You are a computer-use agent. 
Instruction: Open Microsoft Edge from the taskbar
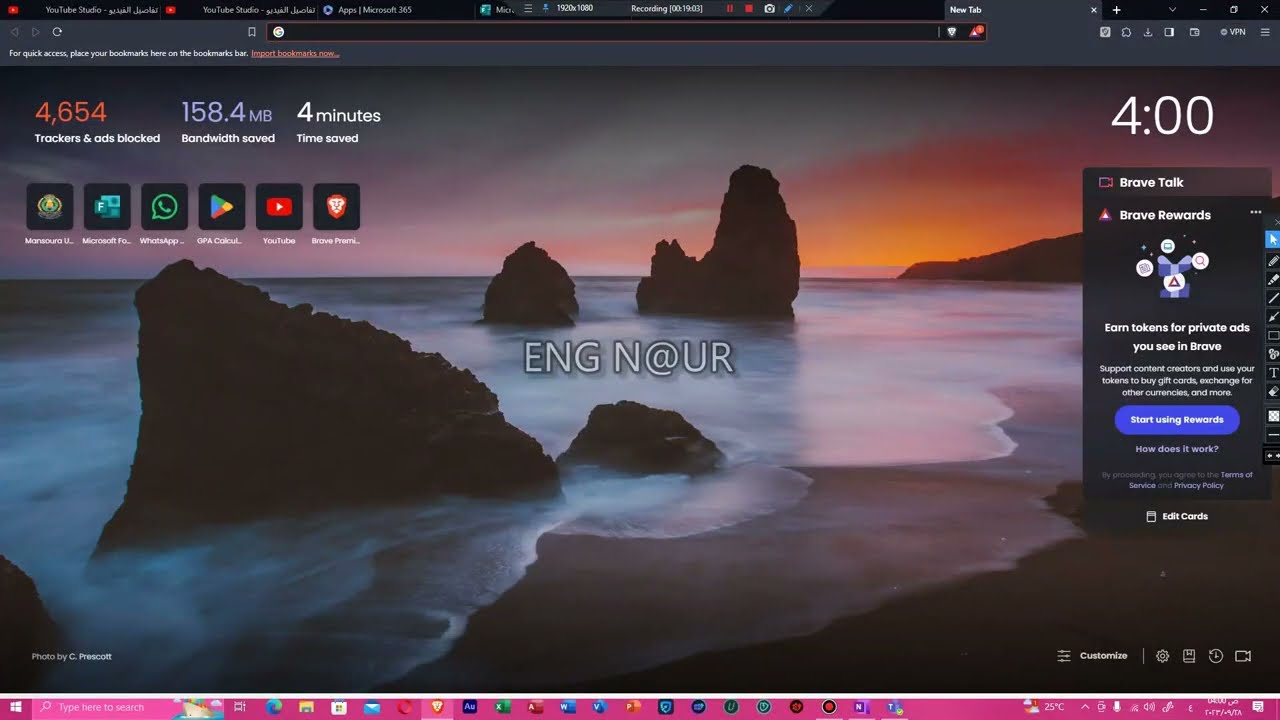tap(274, 707)
